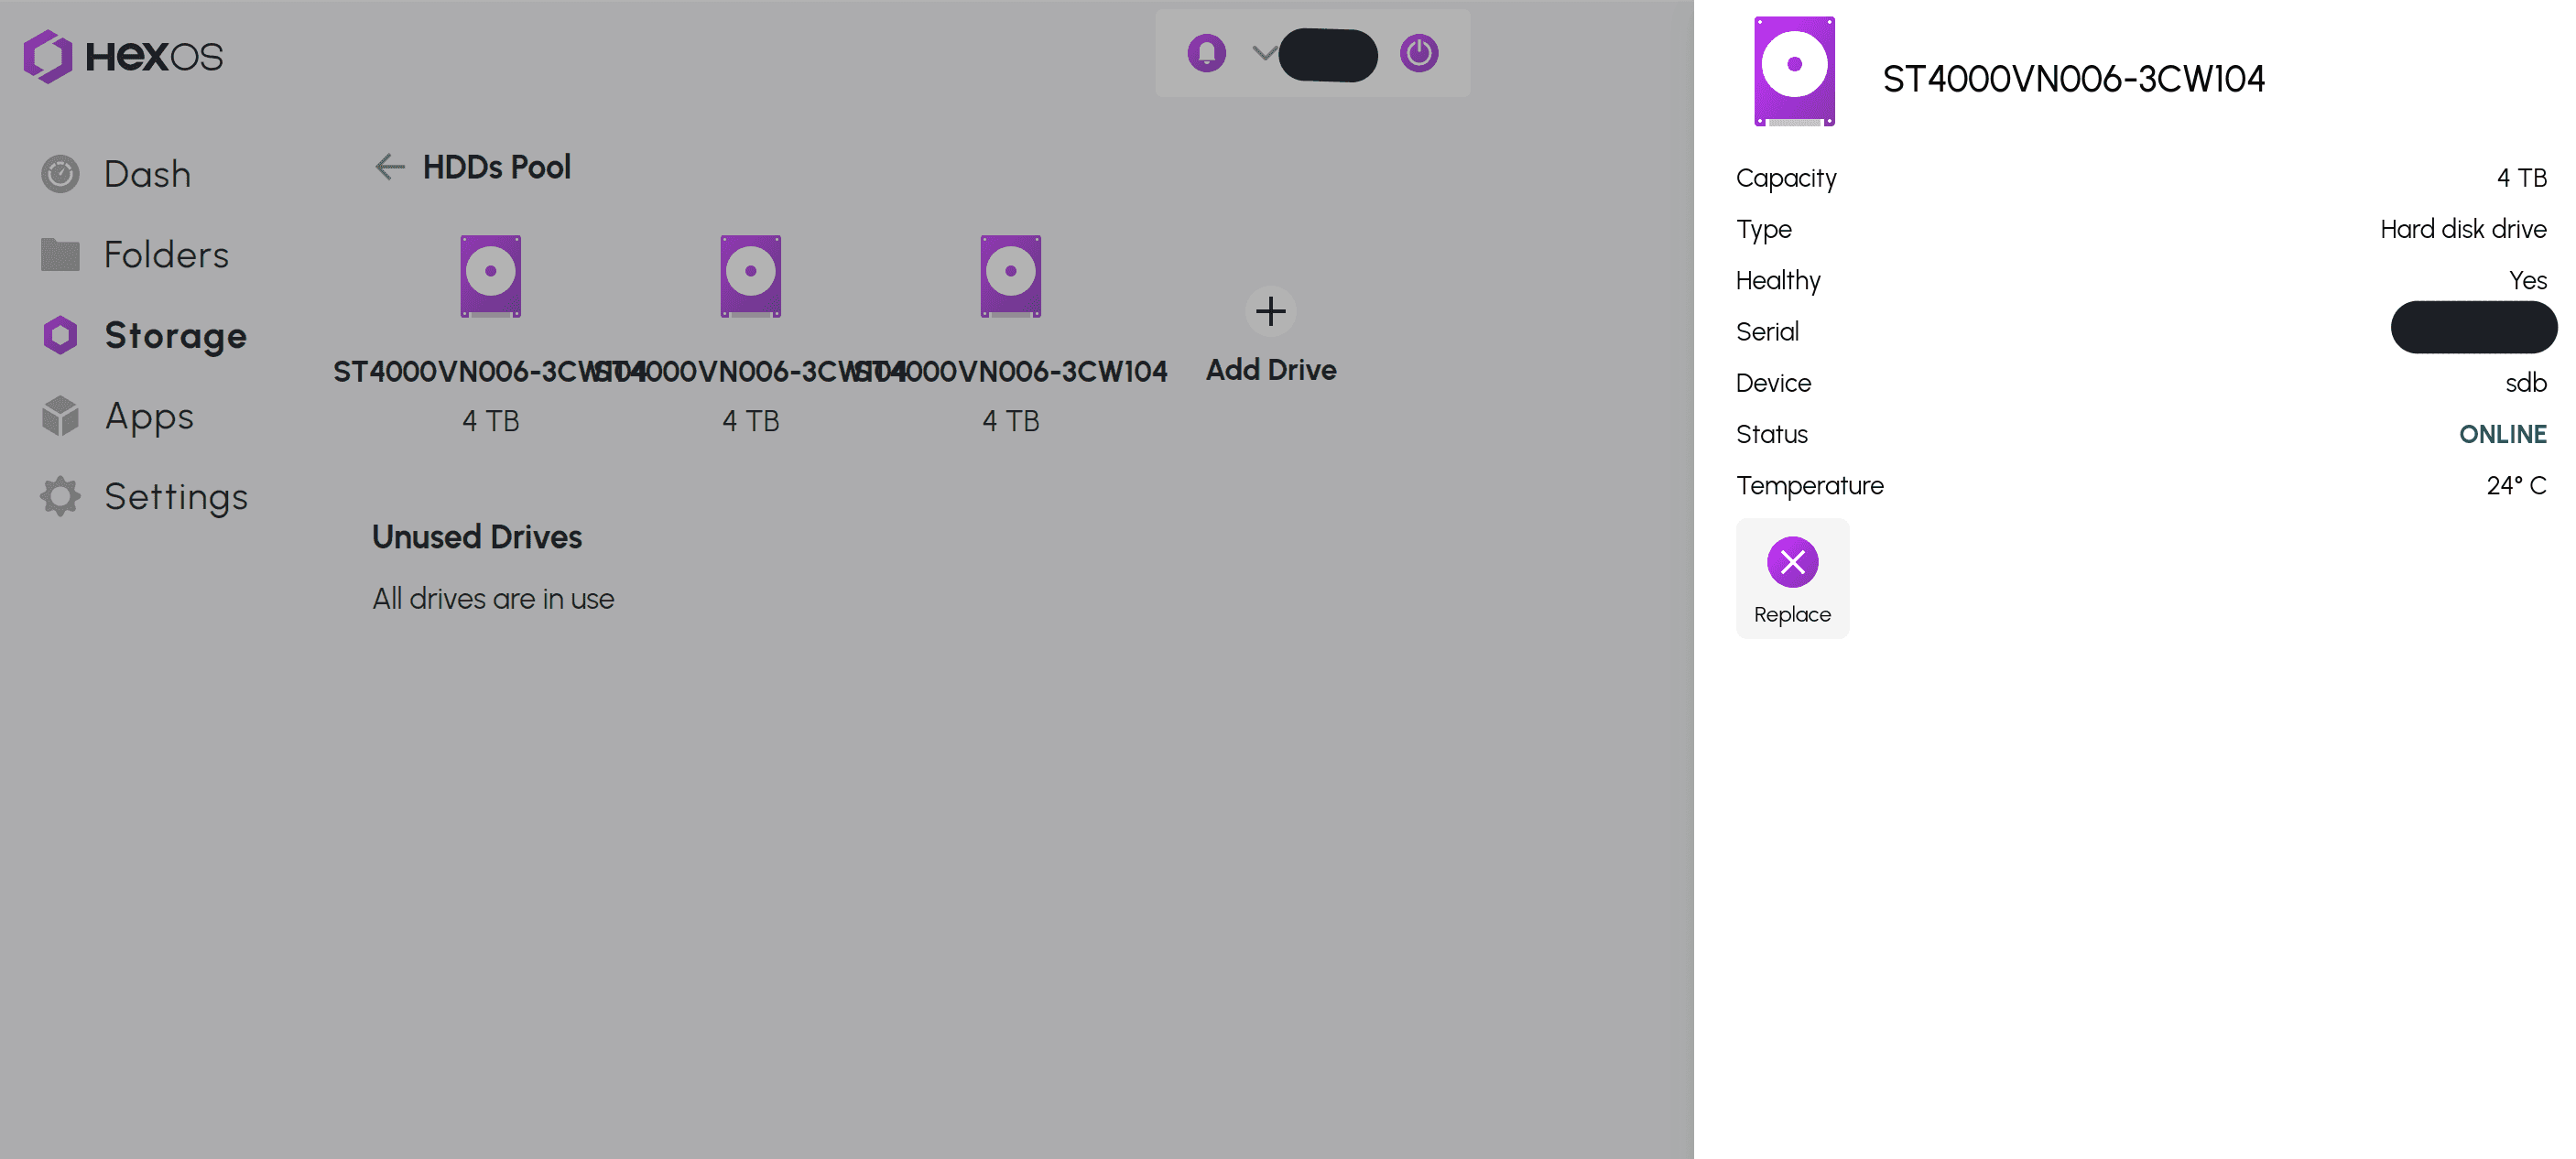Click the Storage hexagon icon
Viewport: 2576px width, 1159px height.
[x=60, y=335]
